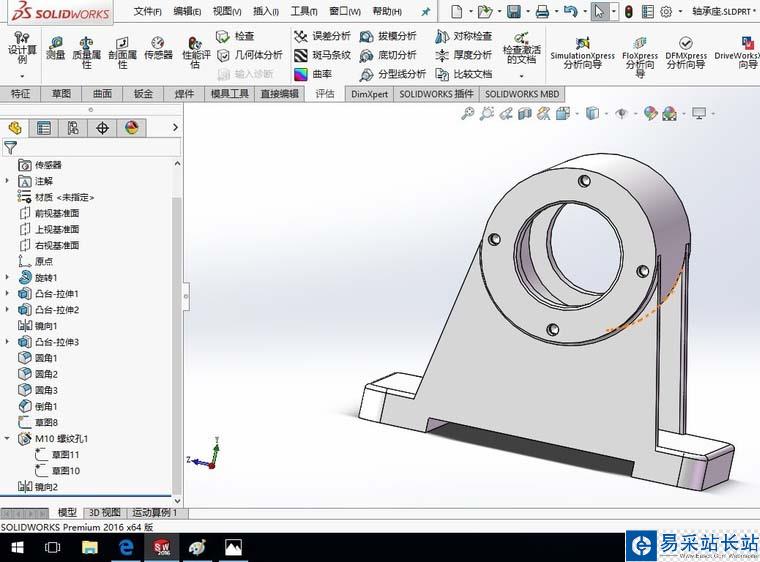Open Microsoft Edge from the taskbar

coord(127,547)
